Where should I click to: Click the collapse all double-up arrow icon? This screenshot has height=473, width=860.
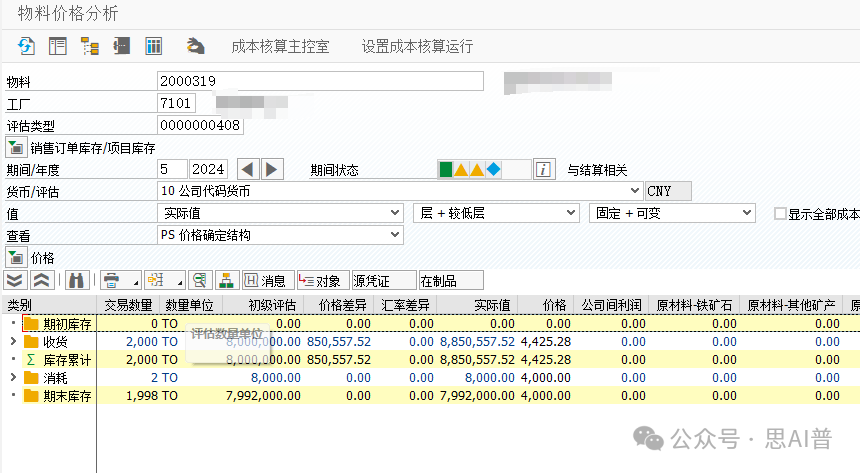[41, 280]
